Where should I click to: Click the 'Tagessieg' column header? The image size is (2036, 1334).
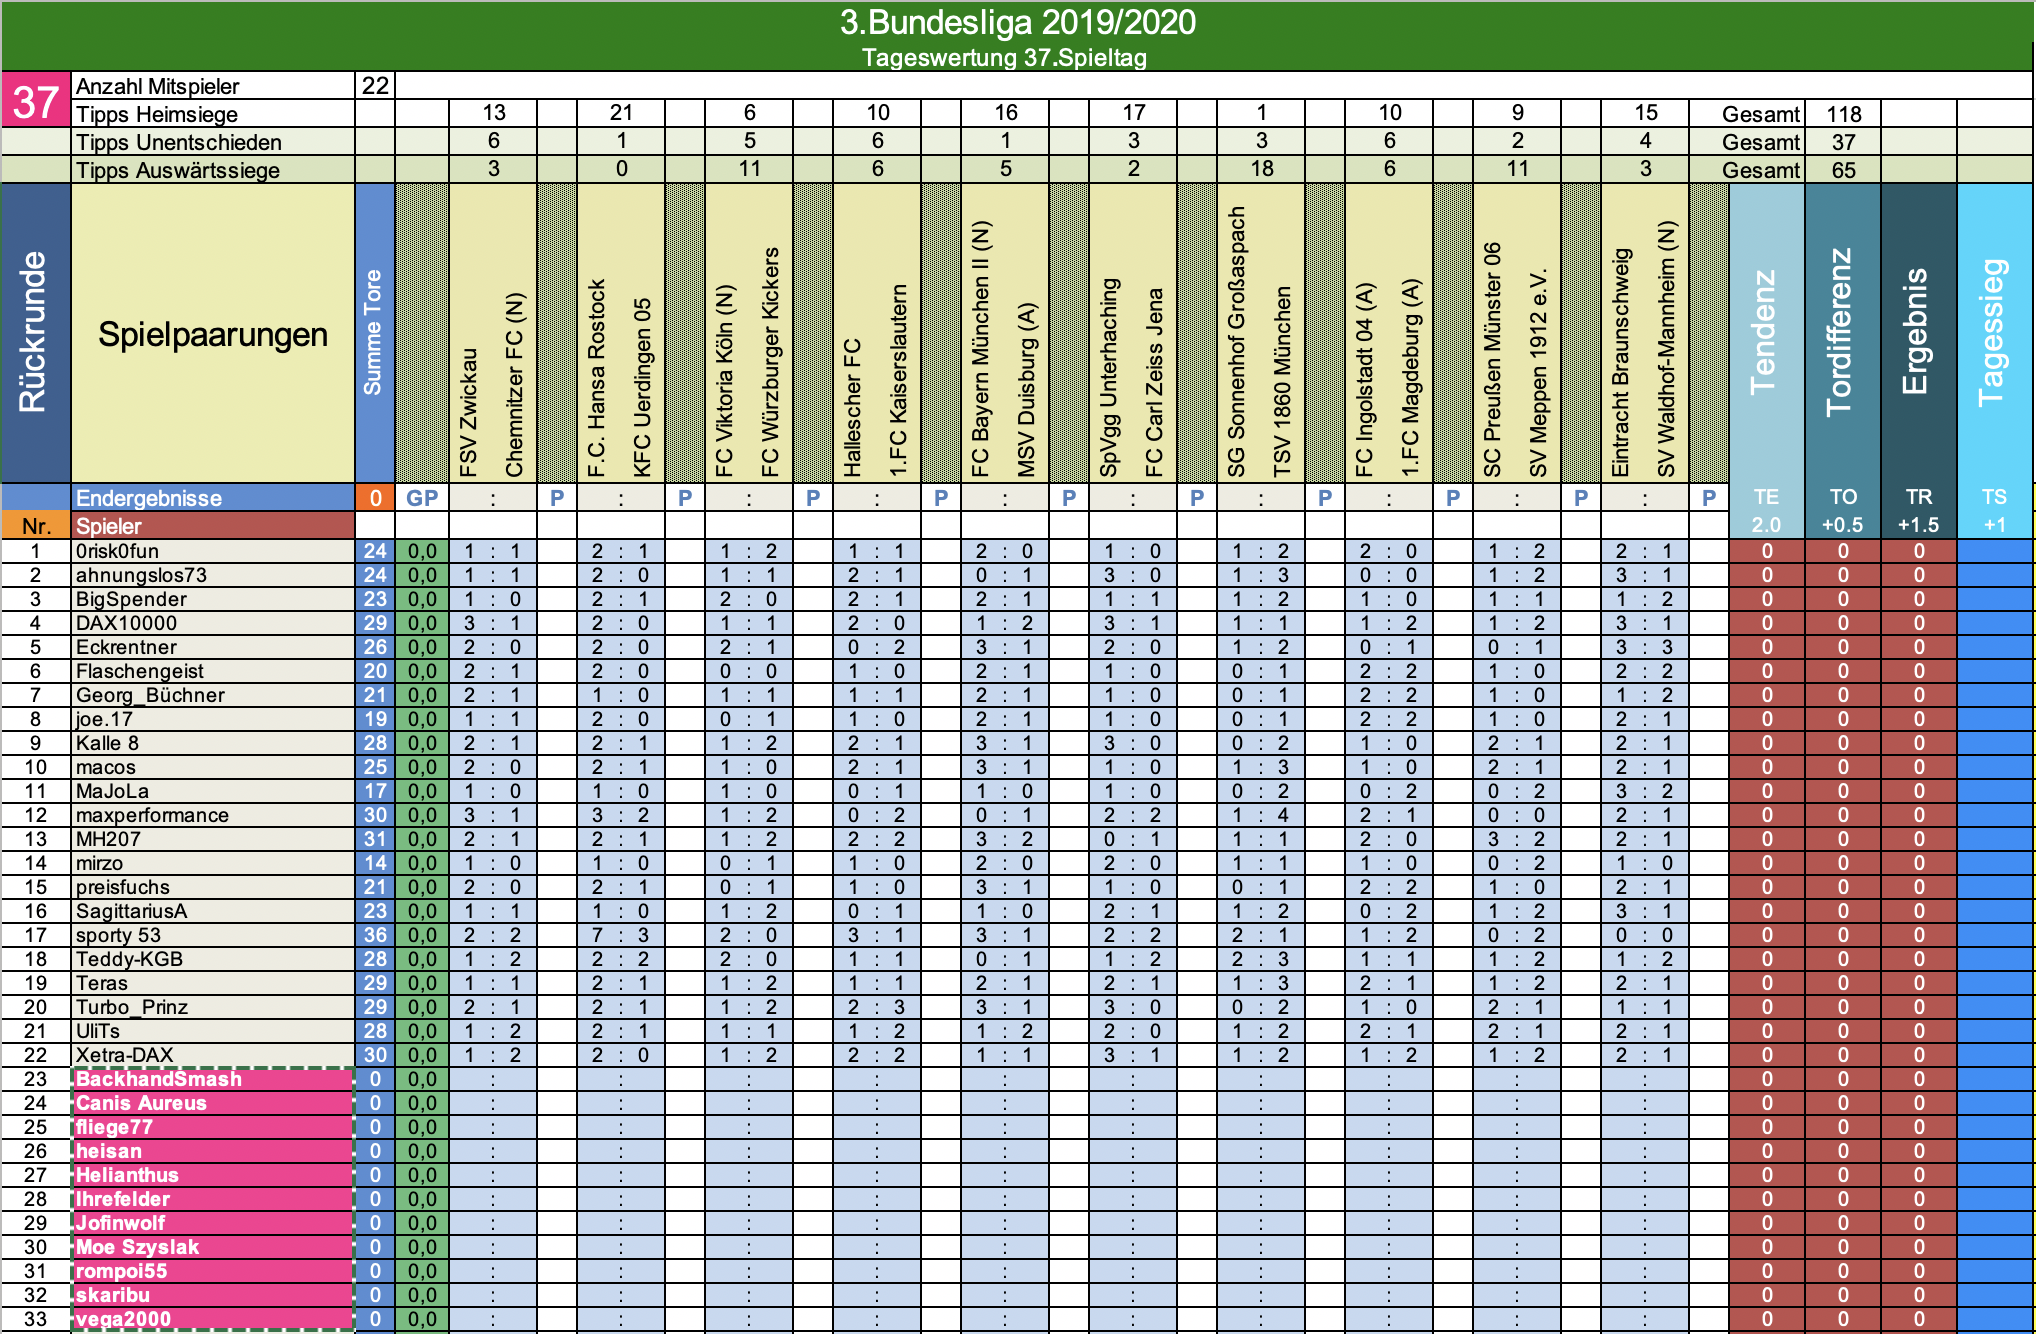click(x=1994, y=332)
